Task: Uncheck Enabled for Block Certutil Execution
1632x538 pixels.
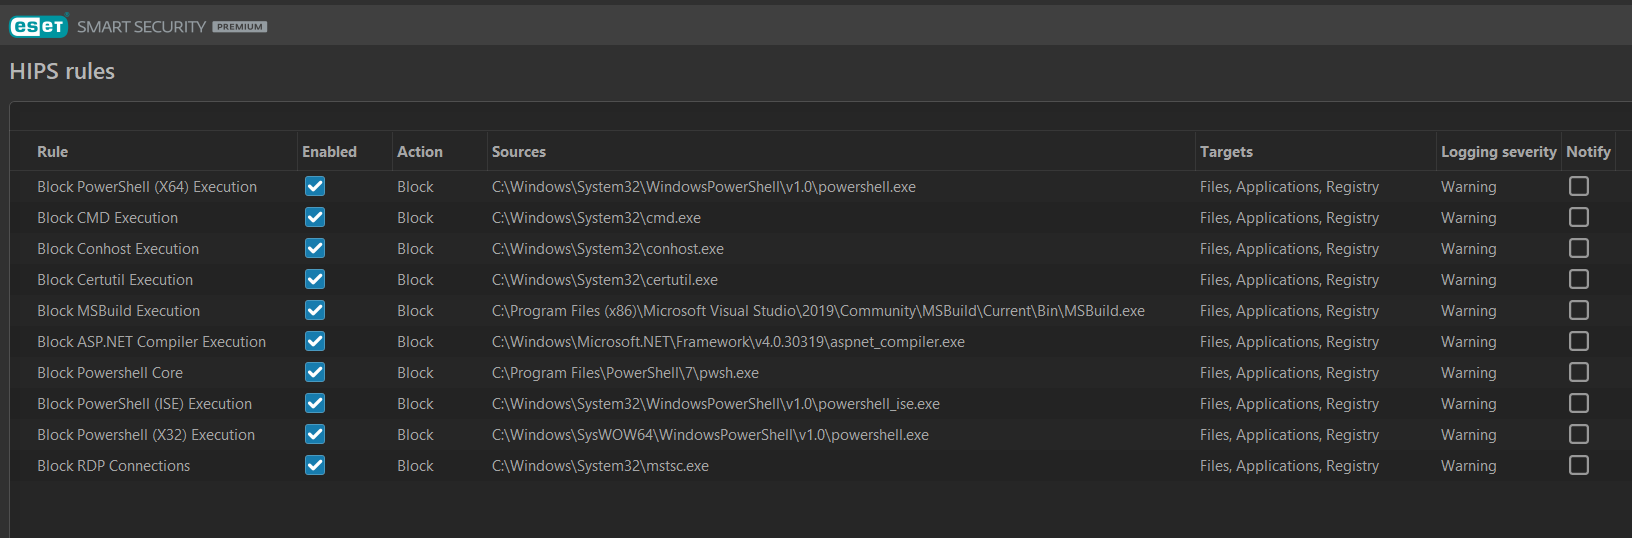Action: pos(315,279)
